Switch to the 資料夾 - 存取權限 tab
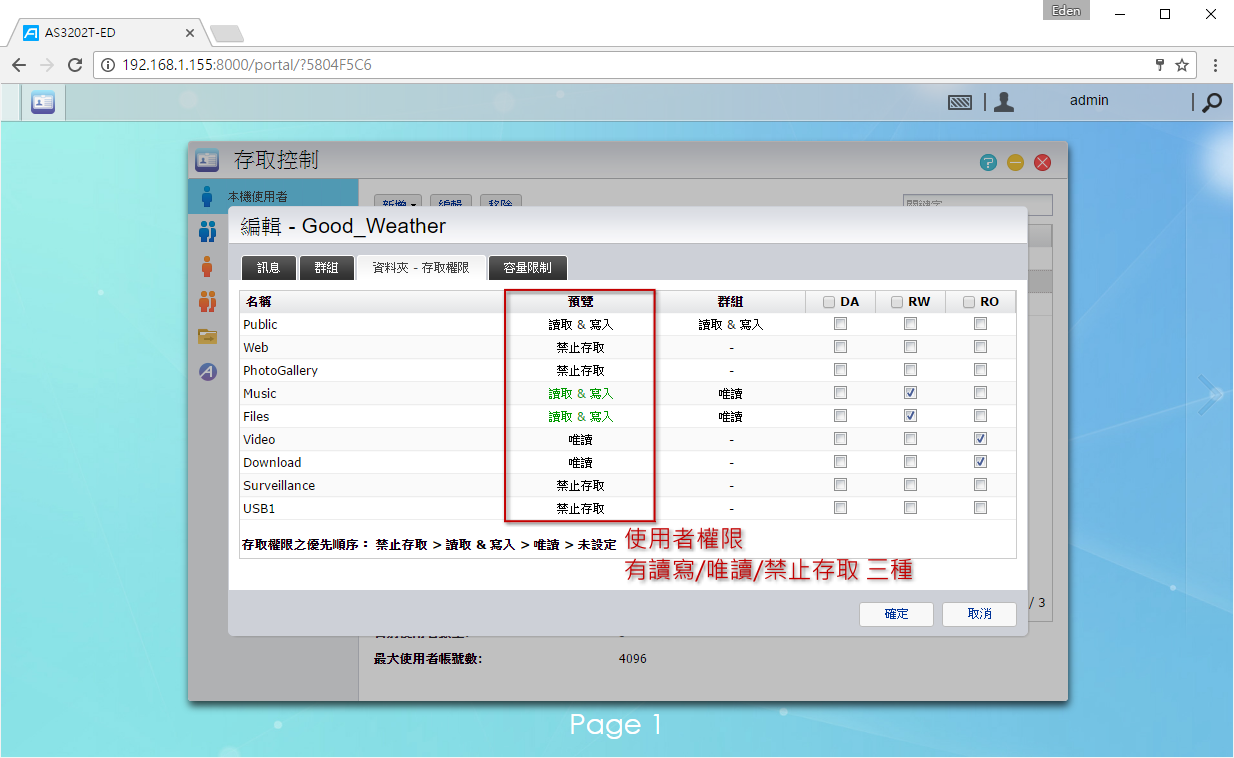1234x758 pixels. click(421, 268)
